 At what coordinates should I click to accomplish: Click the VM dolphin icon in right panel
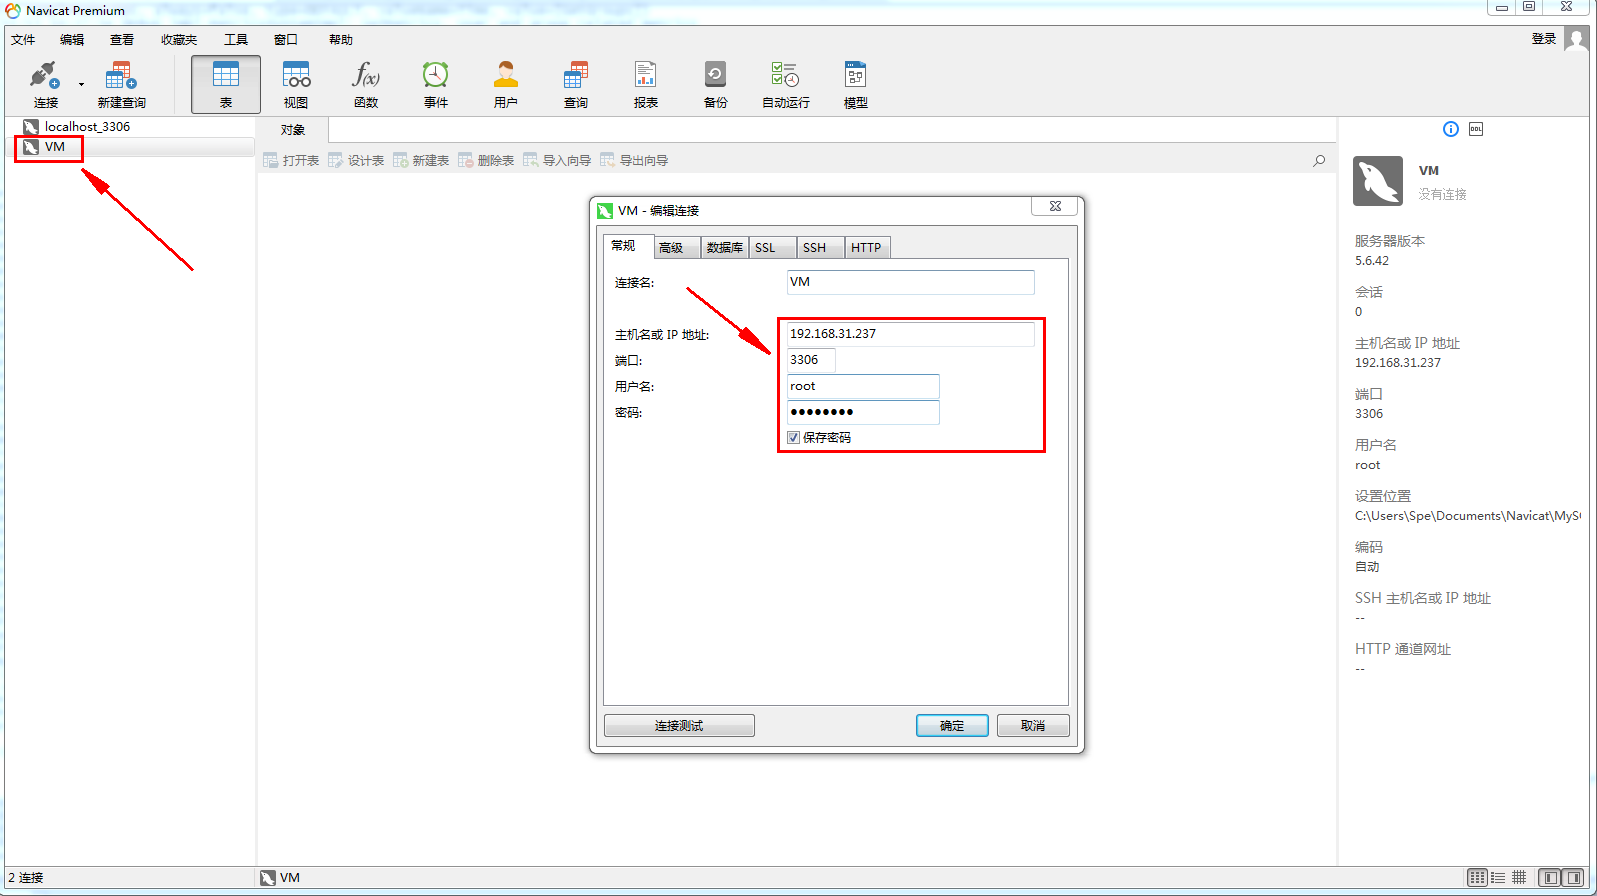point(1378,181)
